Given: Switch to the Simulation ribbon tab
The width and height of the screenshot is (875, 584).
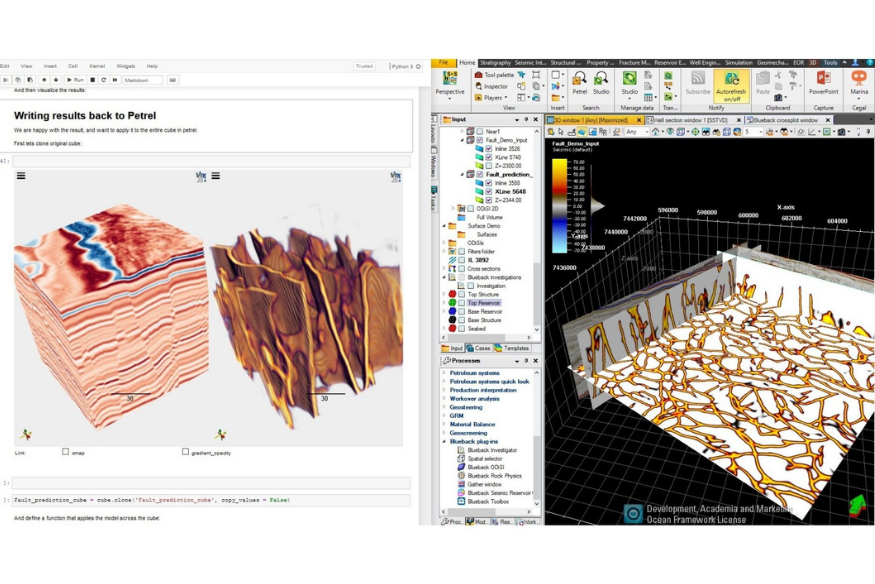Looking at the screenshot, I should tap(739, 63).
